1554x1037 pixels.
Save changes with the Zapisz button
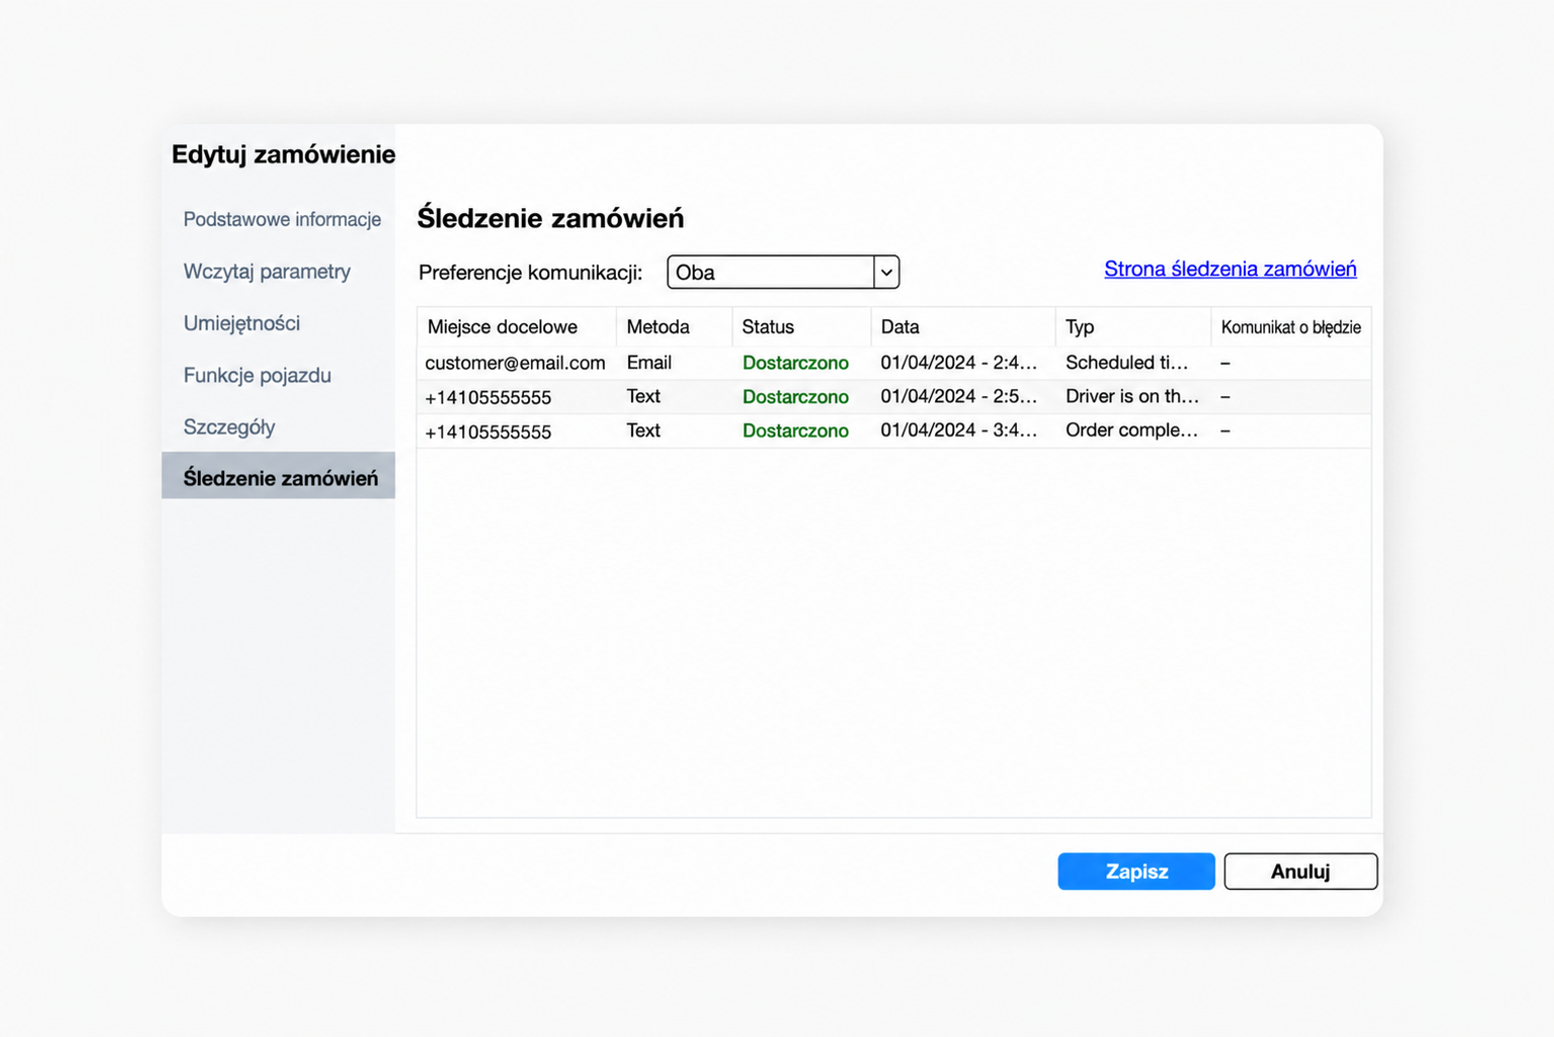1136,871
